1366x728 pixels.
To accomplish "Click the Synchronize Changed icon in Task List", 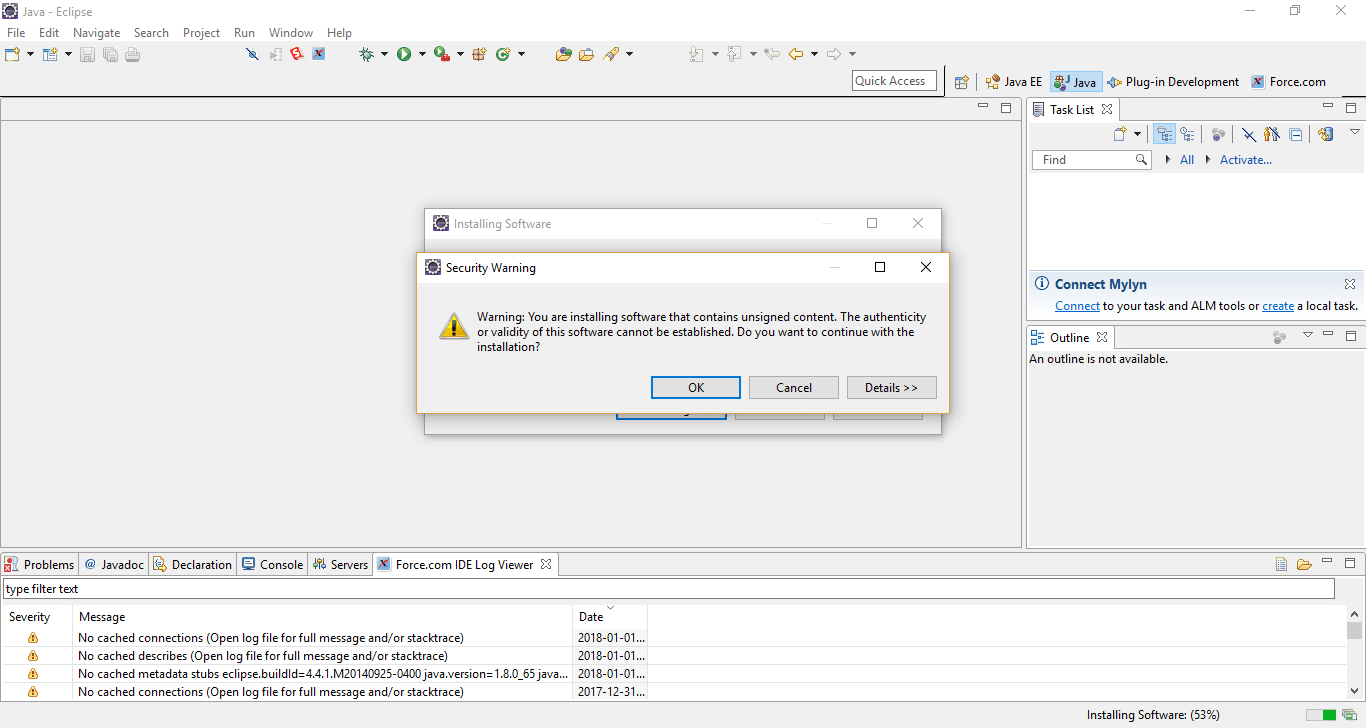I will pyautogui.click(x=1326, y=134).
